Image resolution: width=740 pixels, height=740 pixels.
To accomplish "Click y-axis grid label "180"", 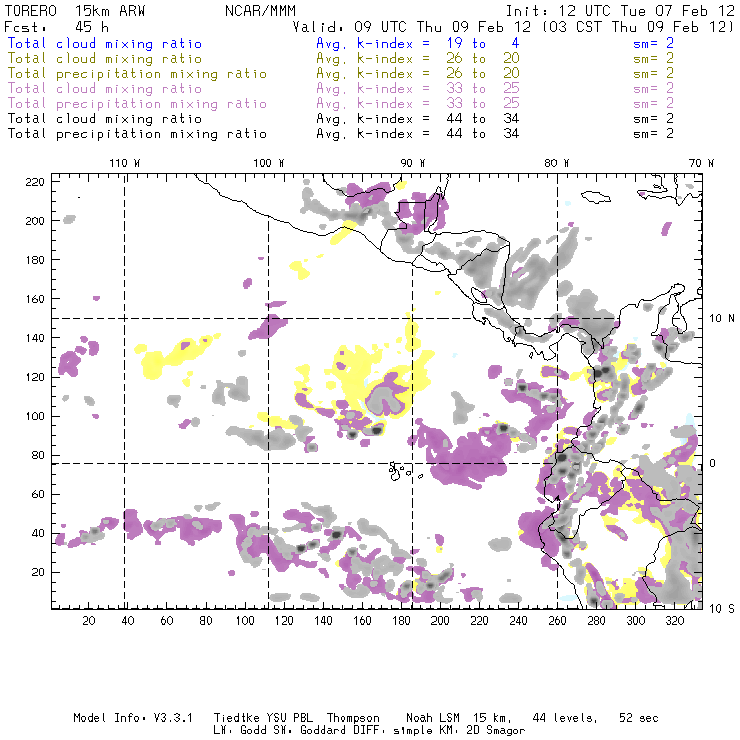I will [x=35, y=260].
